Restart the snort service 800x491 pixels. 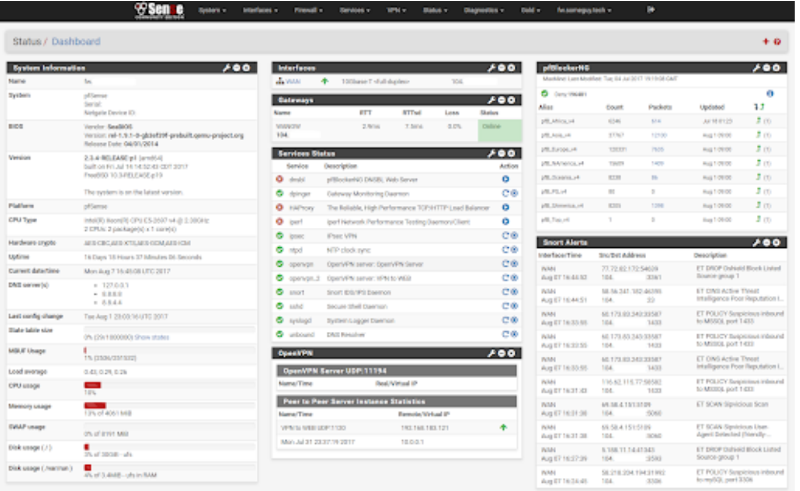click(x=505, y=292)
